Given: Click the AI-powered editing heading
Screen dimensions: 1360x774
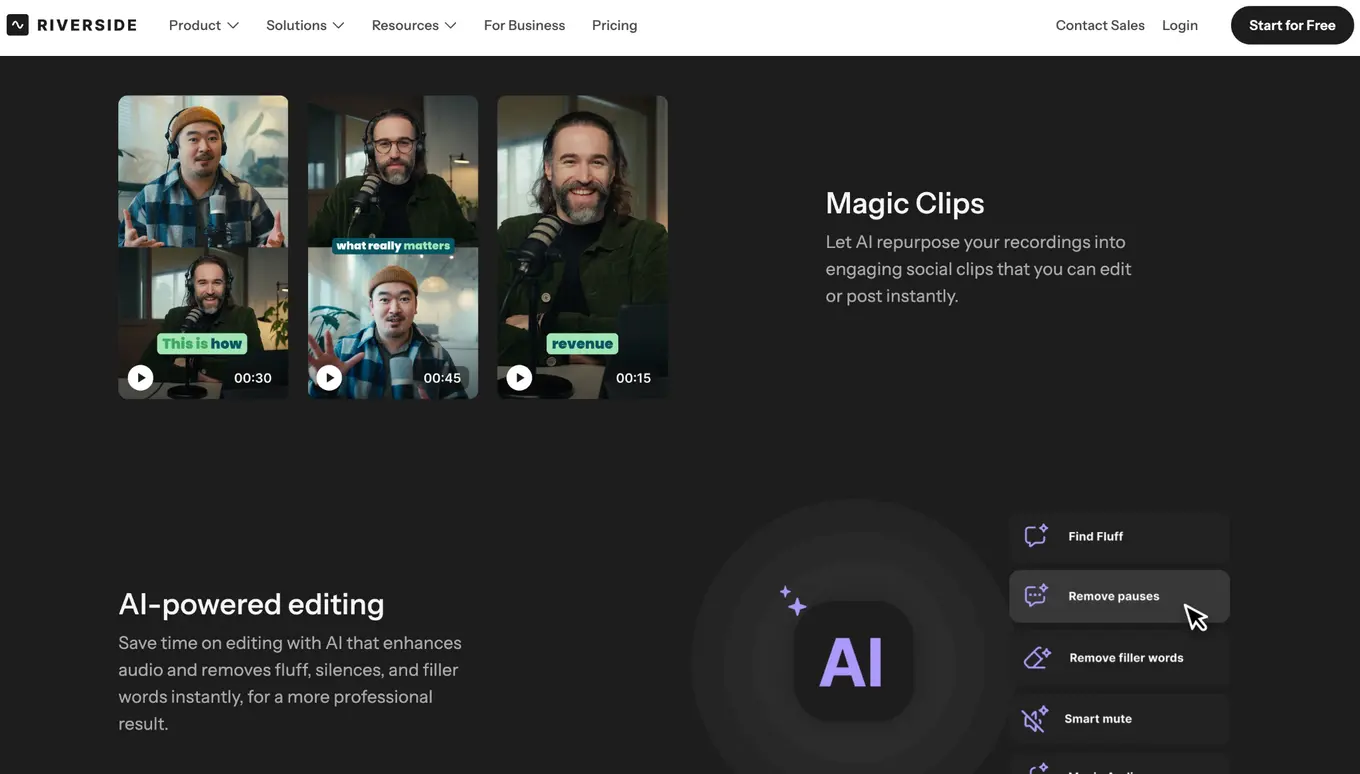Looking at the screenshot, I should (x=251, y=604).
